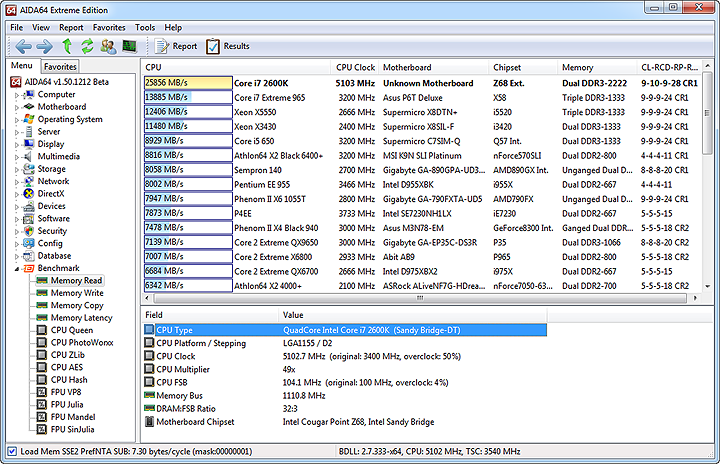
Task: Click the Manage users toolbar icon
Action: [x=108, y=46]
